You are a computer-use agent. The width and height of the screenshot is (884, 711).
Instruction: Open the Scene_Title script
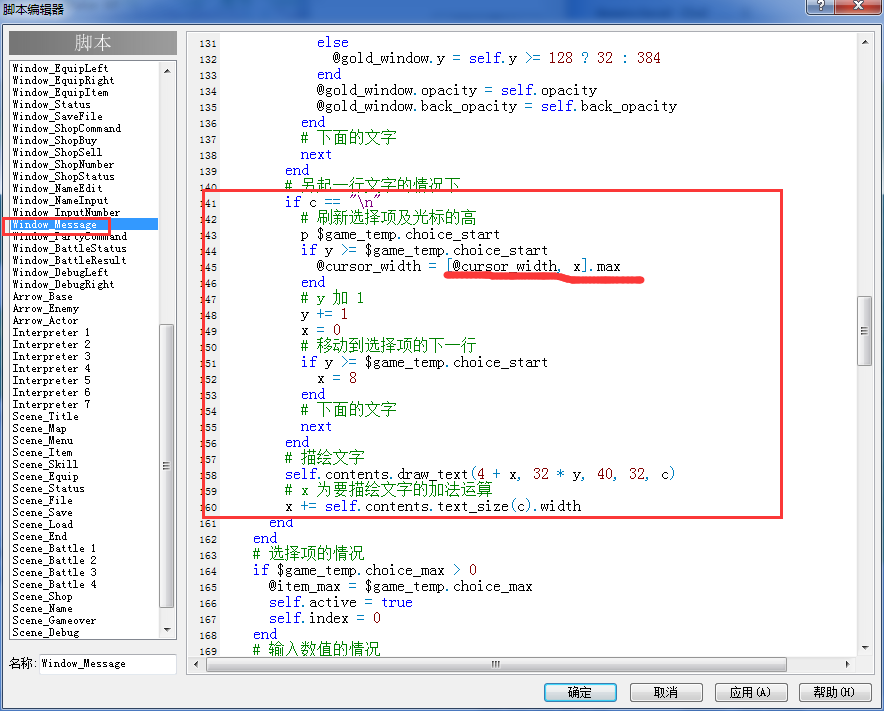46,416
